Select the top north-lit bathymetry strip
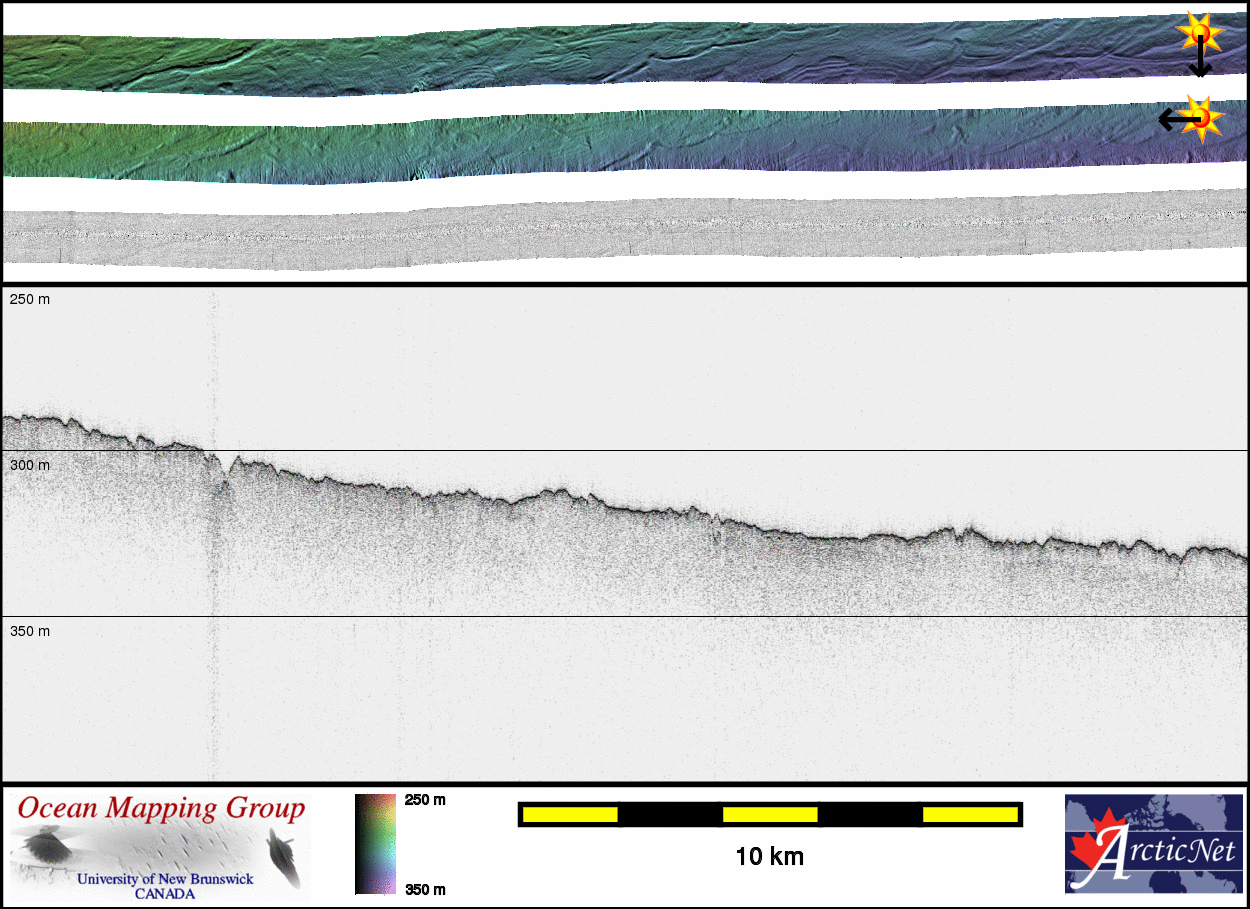This screenshot has height=909, width=1250. pos(600,58)
